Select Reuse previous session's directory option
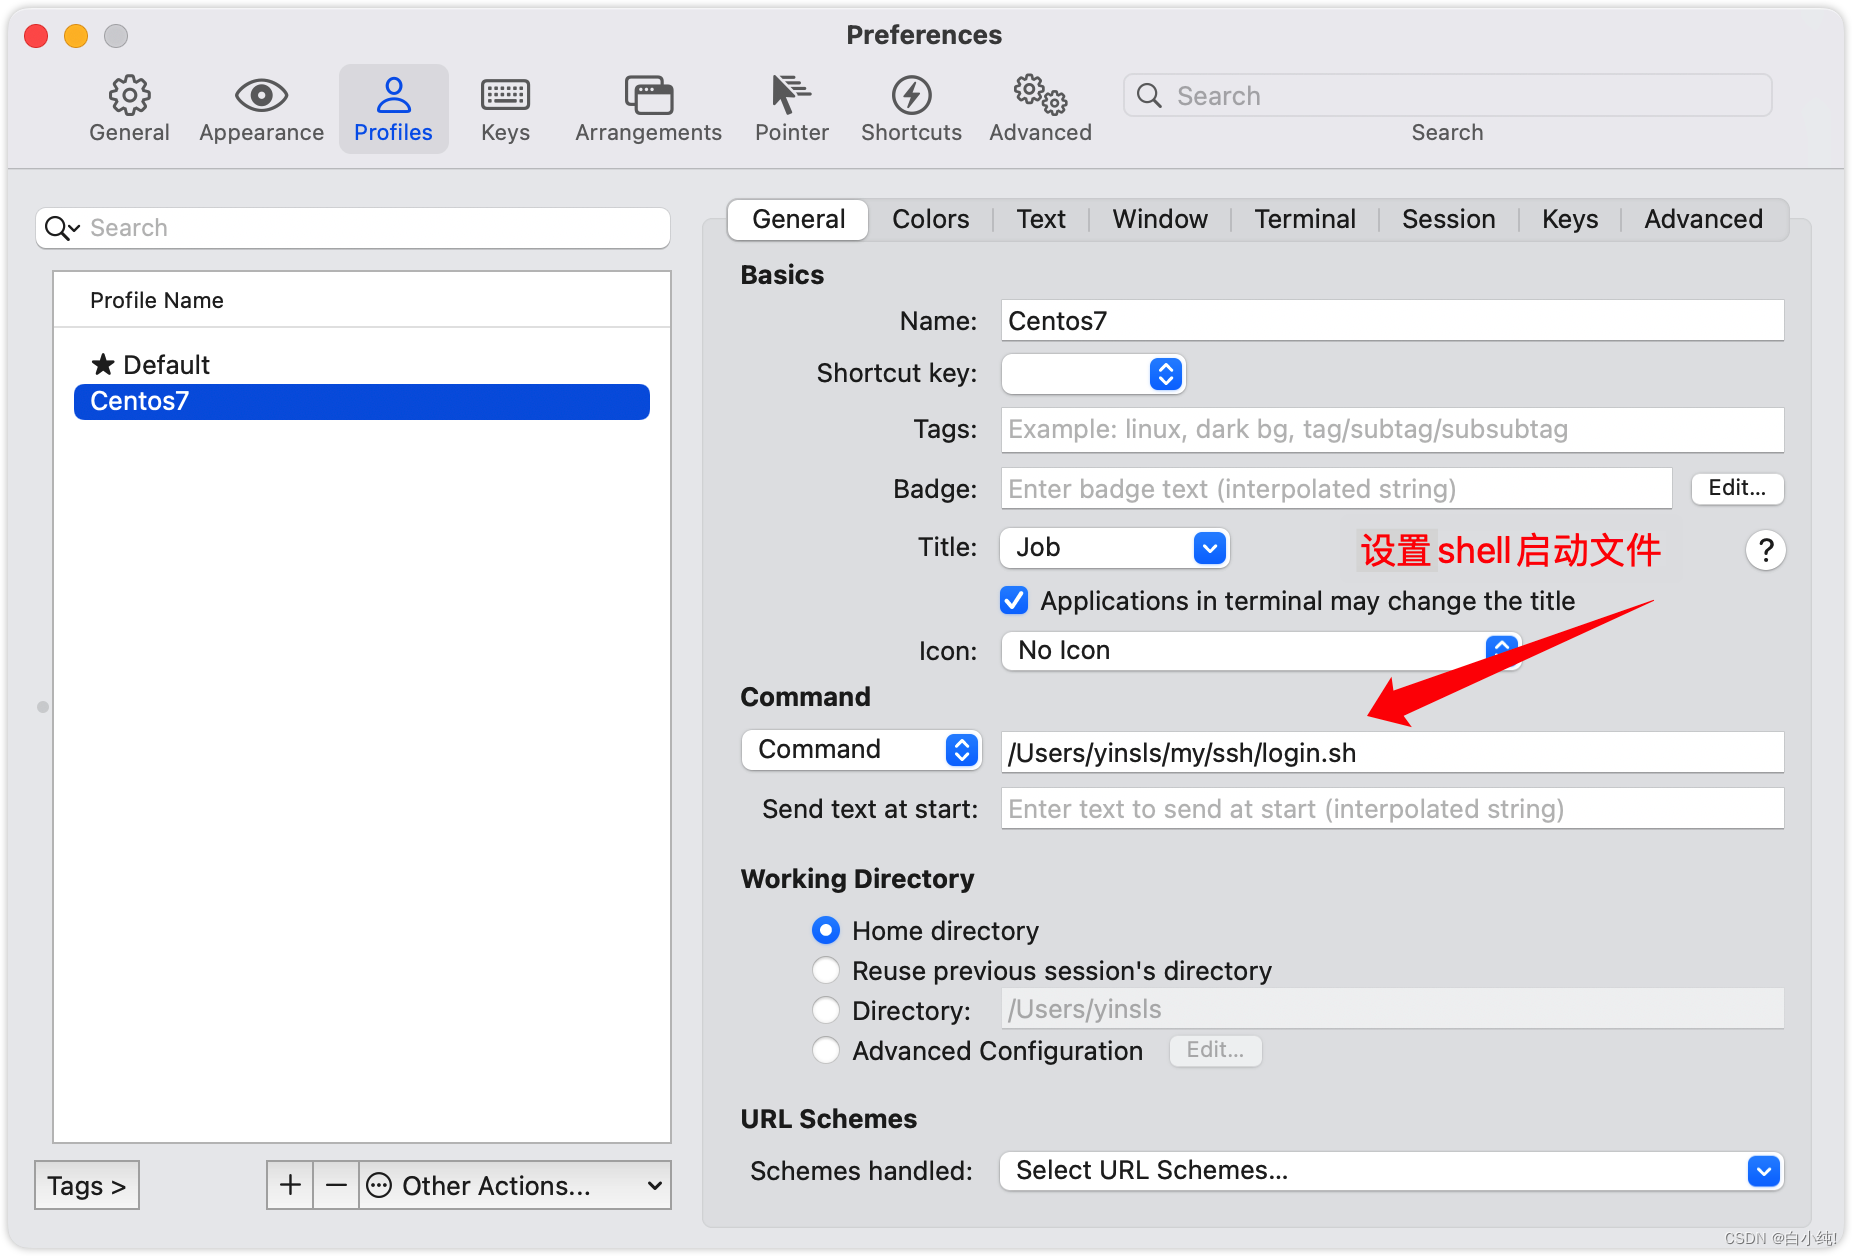Image resolution: width=1852 pixels, height=1256 pixels. click(825, 970)
